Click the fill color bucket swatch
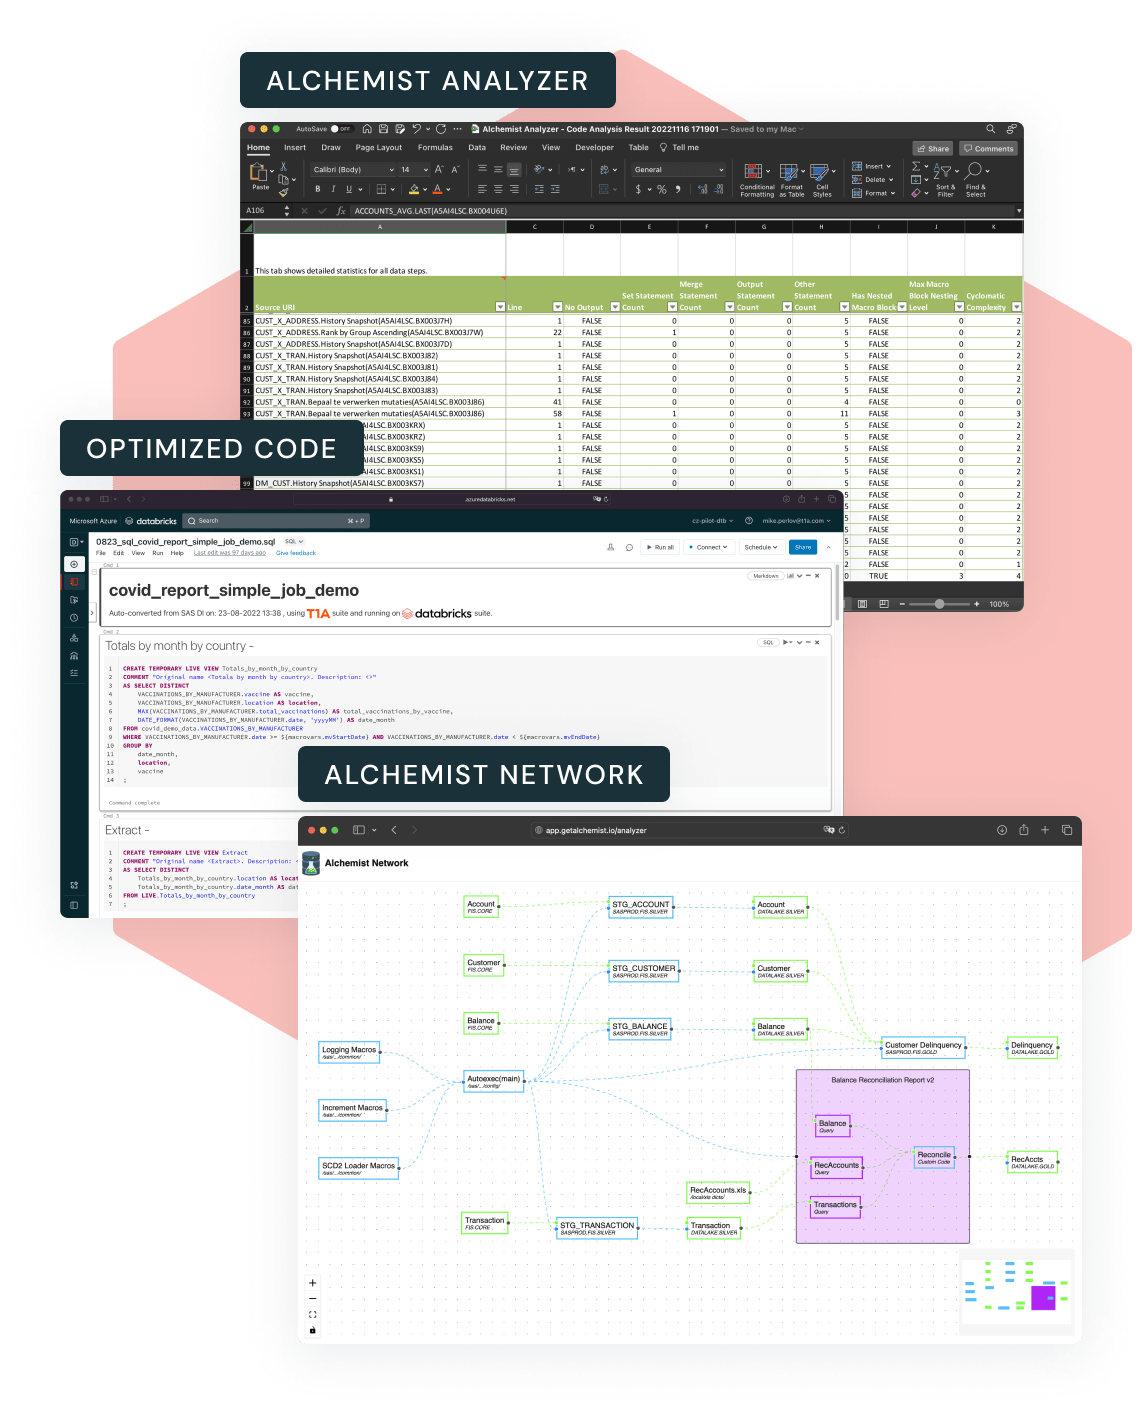Screen dimensions: 1142x1412 (414, 189)
